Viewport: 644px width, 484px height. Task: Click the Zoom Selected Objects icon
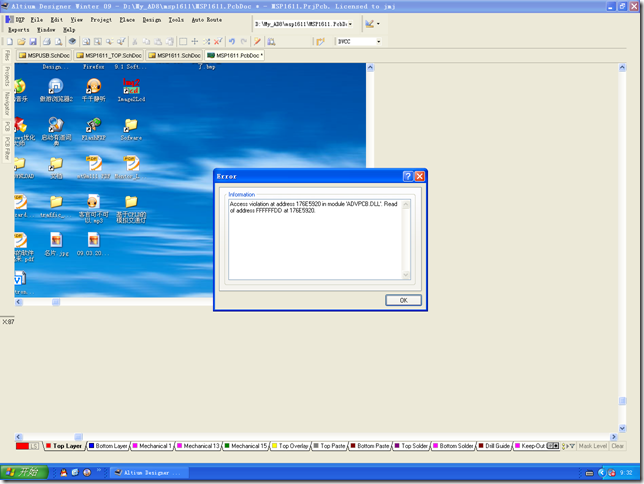point(109,41)
